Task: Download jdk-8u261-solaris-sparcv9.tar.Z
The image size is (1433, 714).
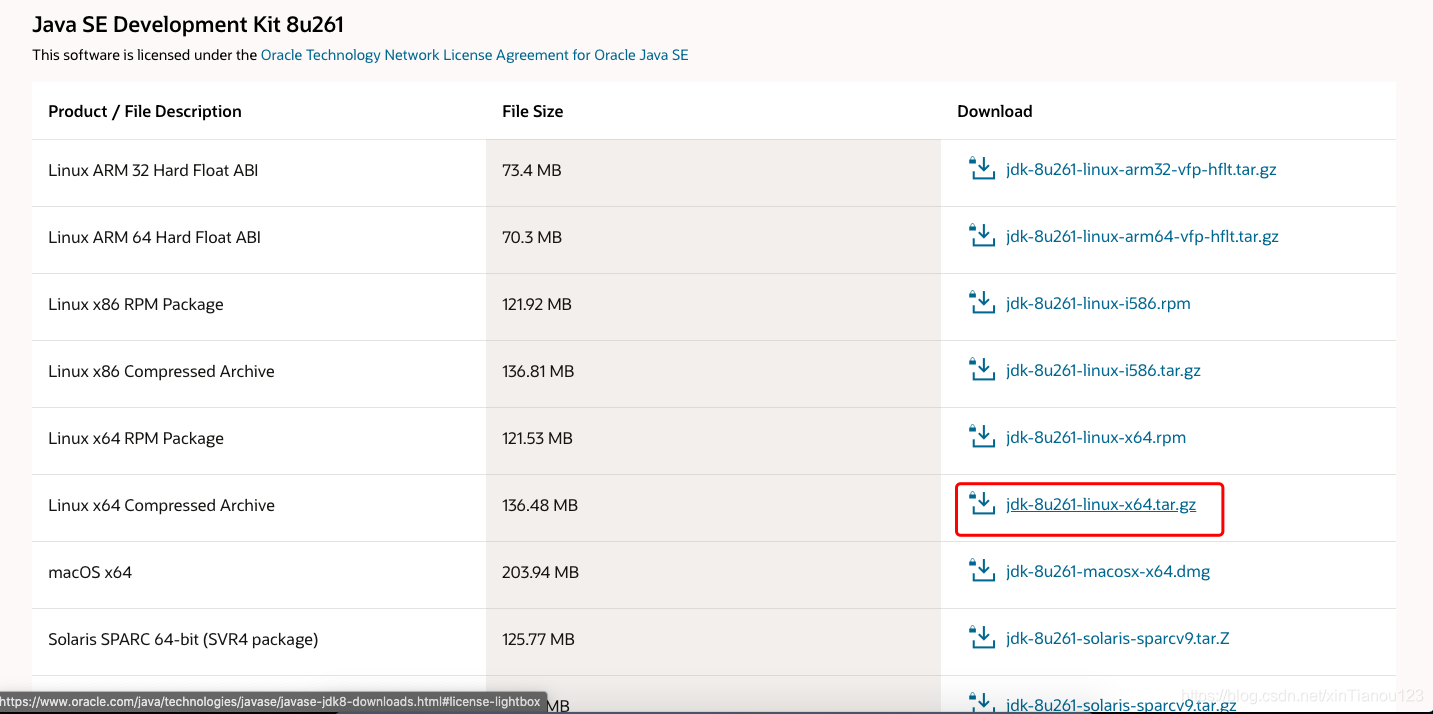Action: pos(1117,639)
